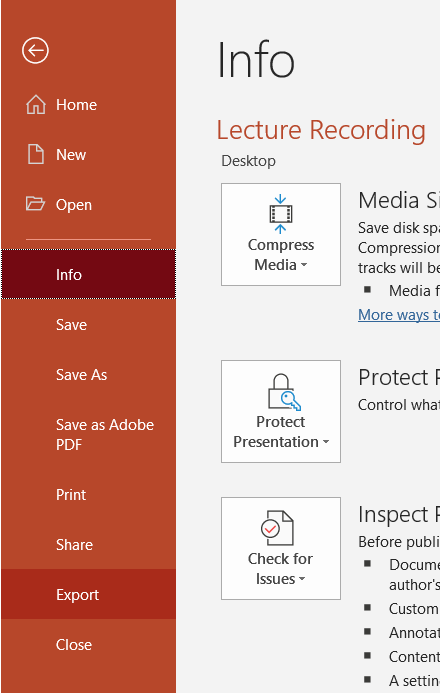This screenshot has width=440, height=693.
Task: Click the Protect Presentation padlock icon
Action: [284, 392]
